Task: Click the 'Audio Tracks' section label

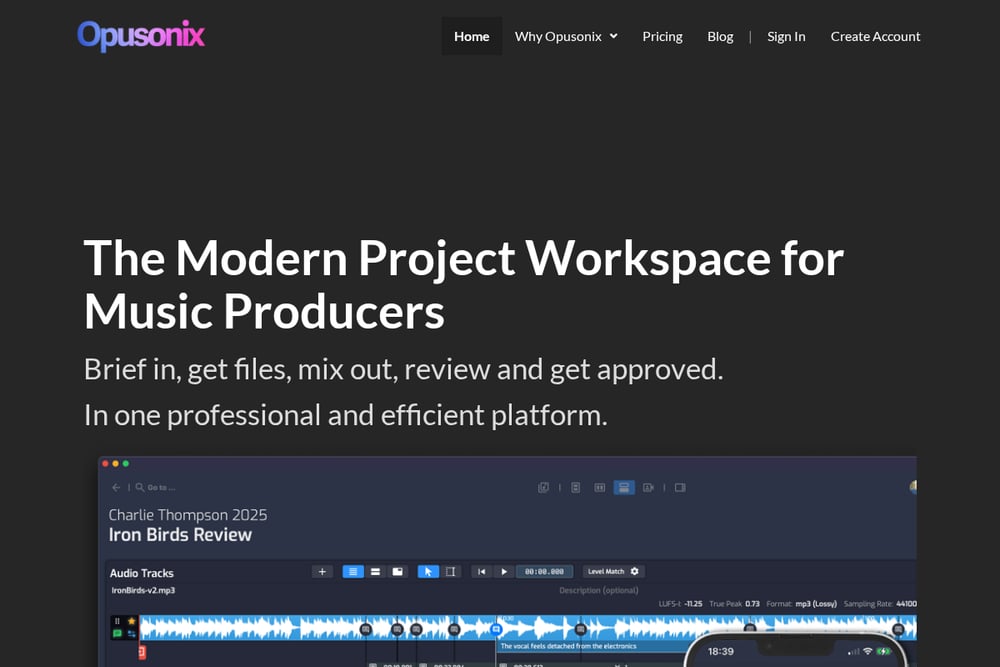Action: point(142,573)
